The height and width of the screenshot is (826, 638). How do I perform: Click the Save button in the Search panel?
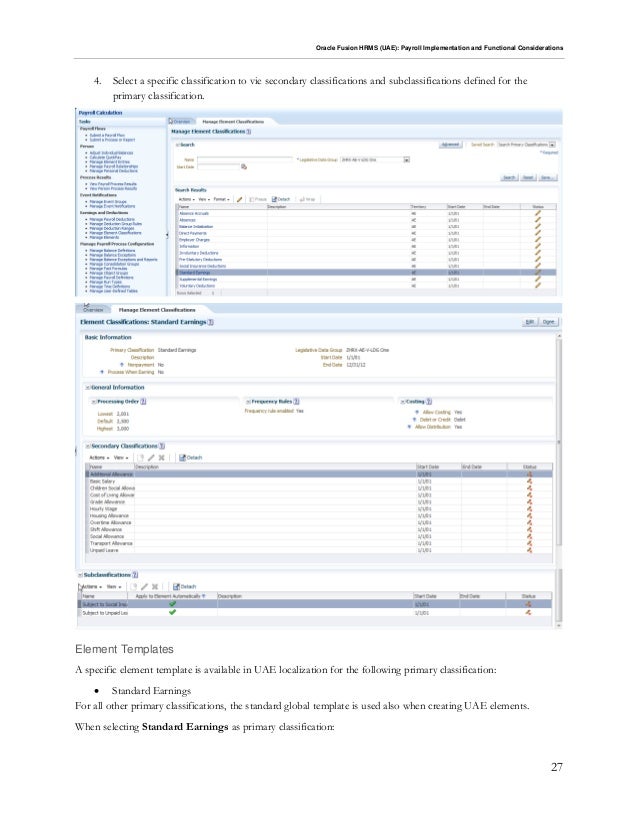(547, 178)
